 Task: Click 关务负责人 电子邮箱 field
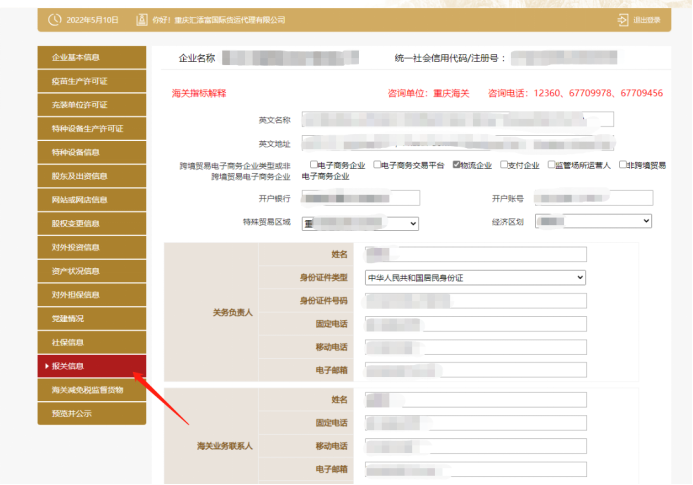point(476,370)
